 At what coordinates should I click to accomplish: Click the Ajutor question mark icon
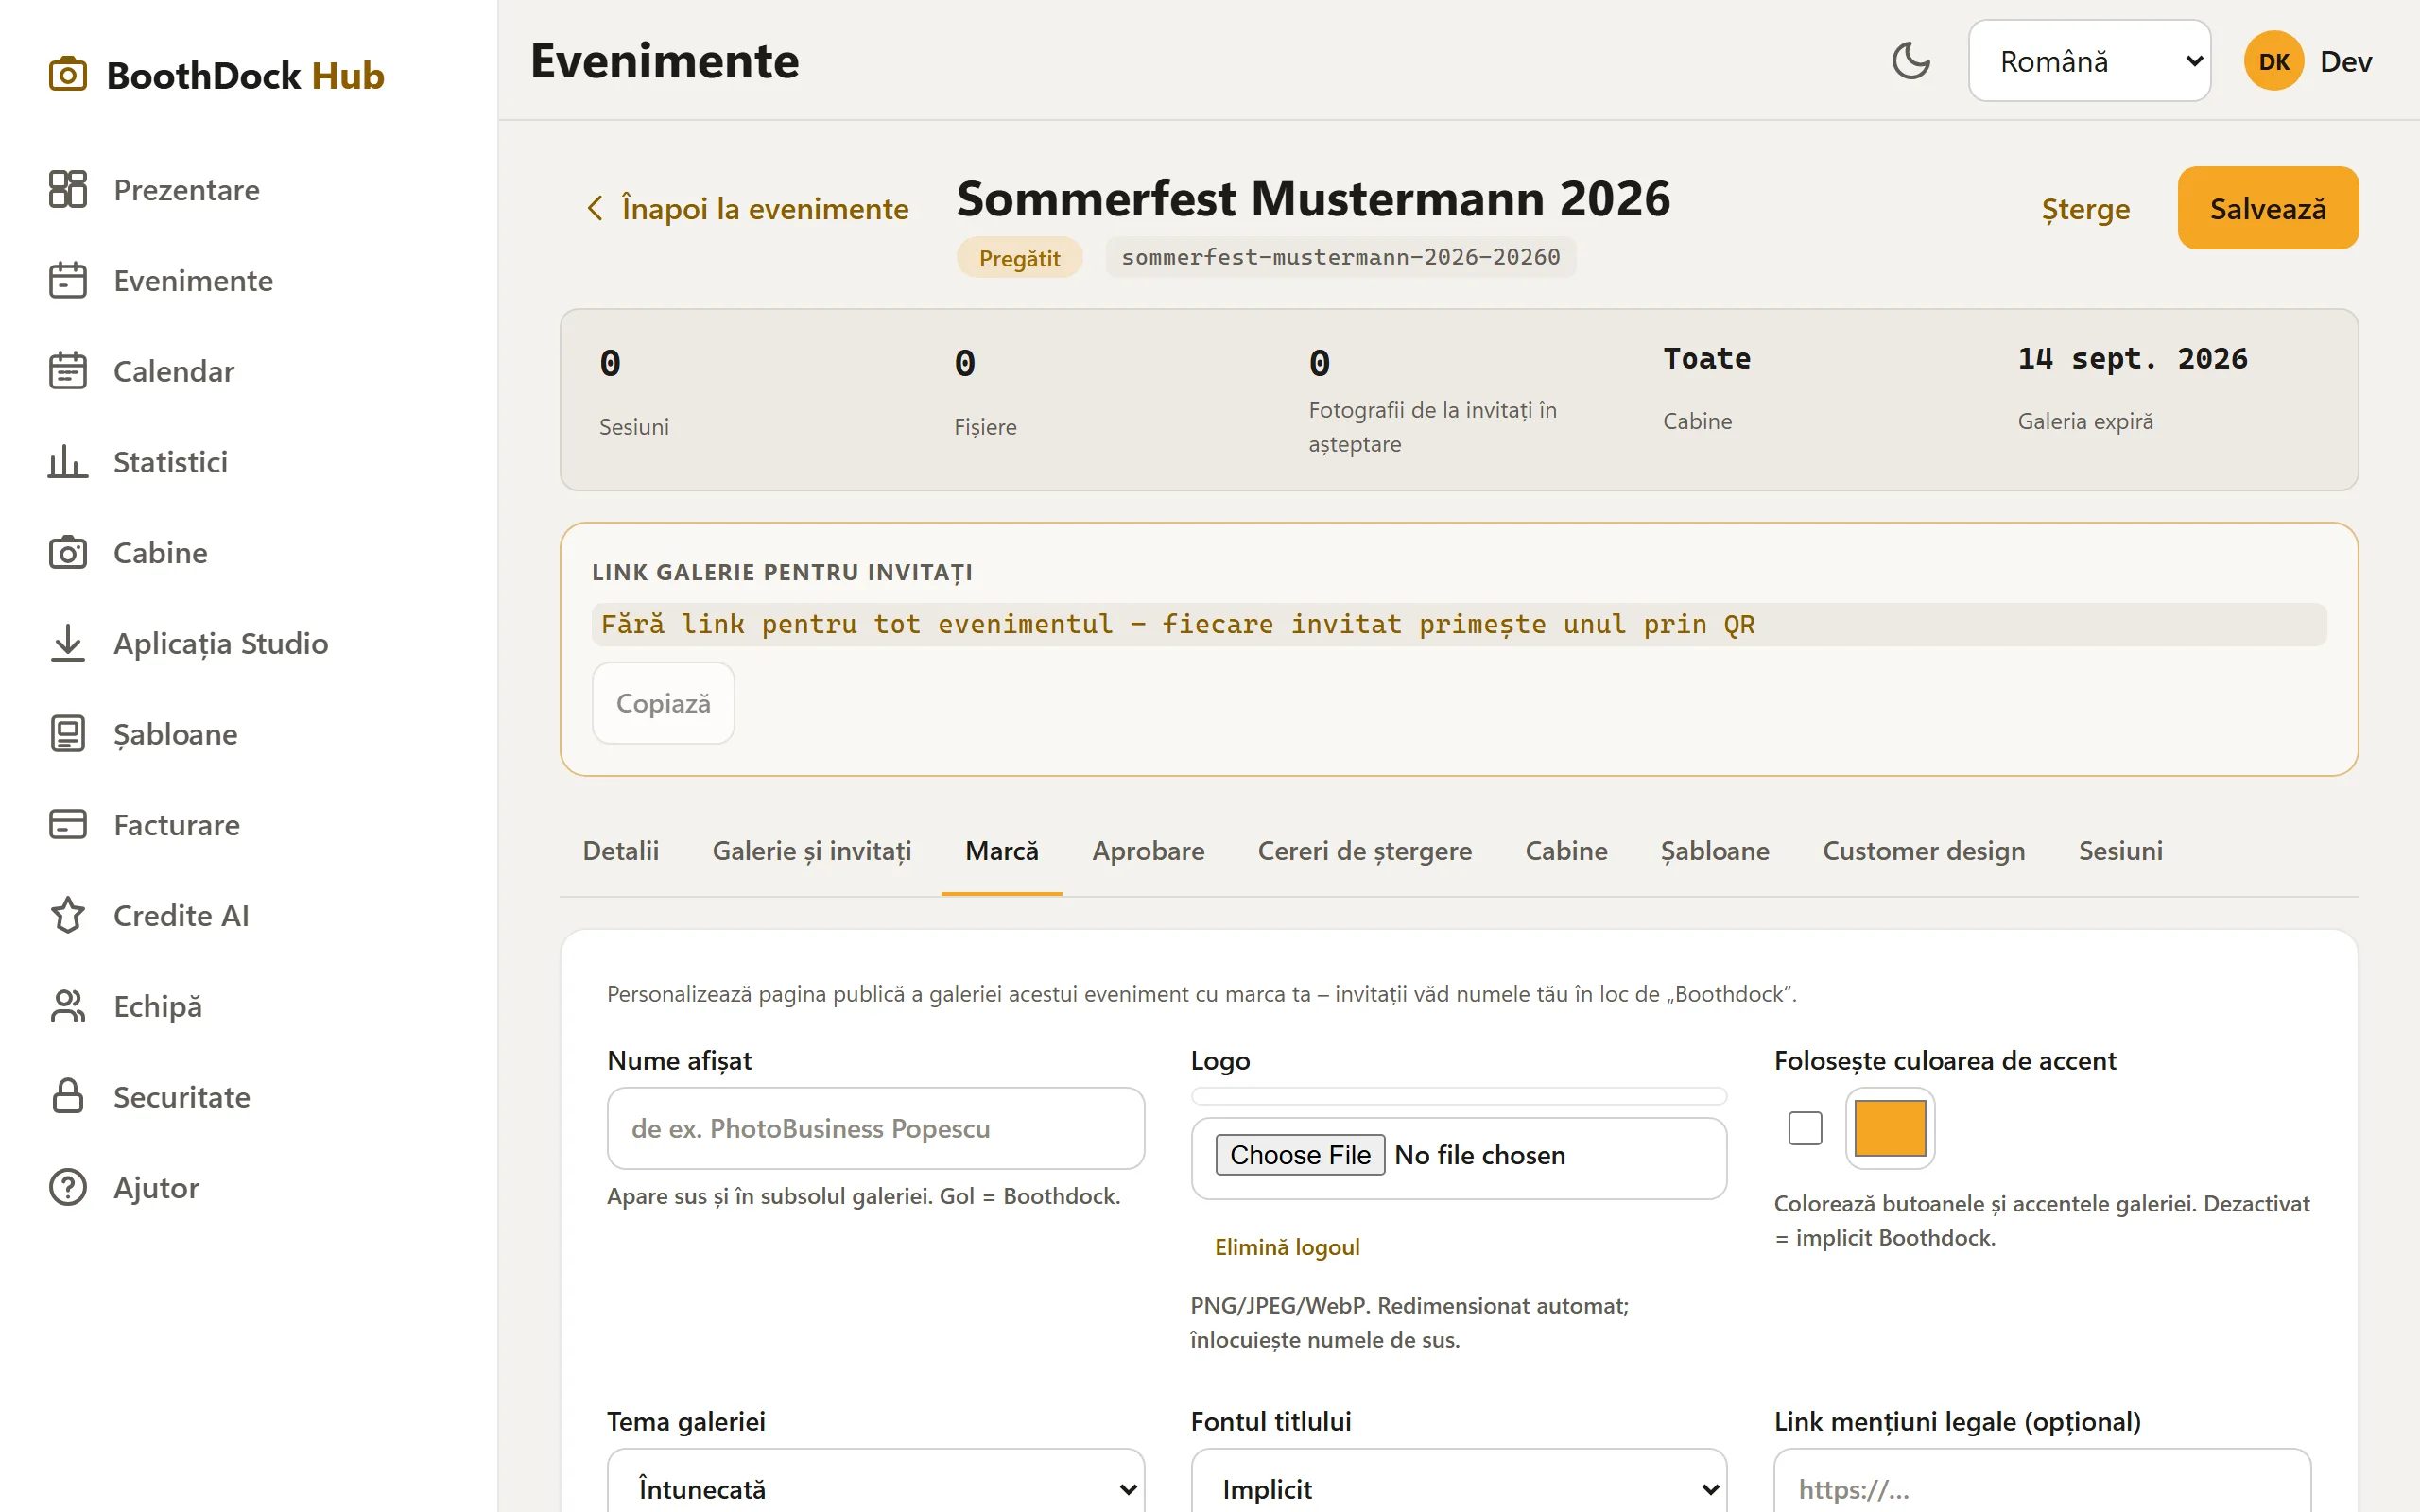68,1187
